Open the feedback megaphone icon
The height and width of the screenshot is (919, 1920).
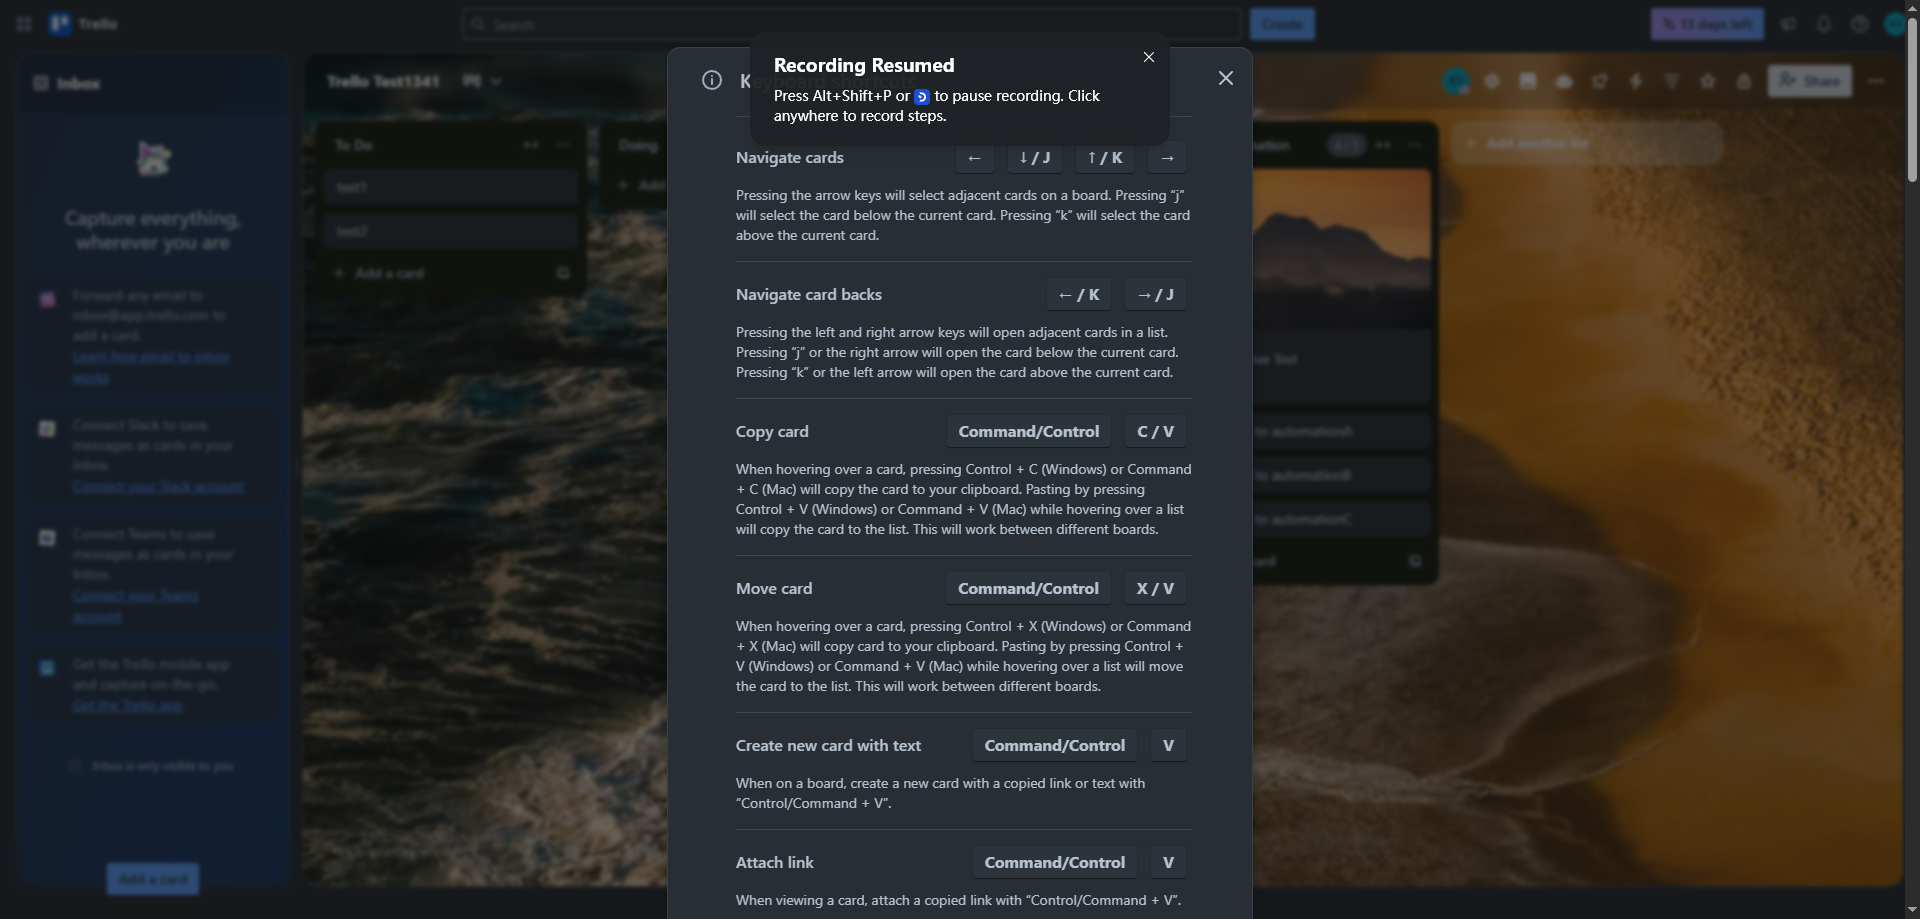[1788, 24]
